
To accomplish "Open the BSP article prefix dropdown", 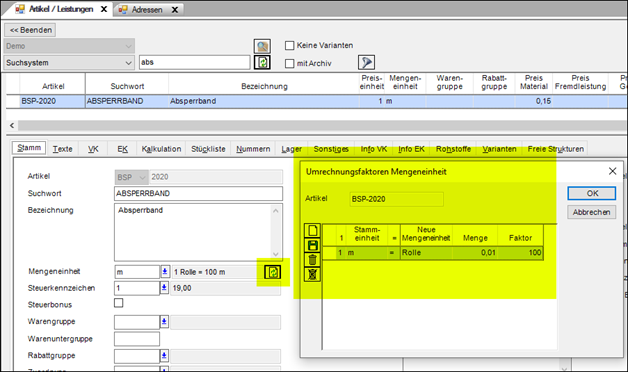I will (132, 177).
